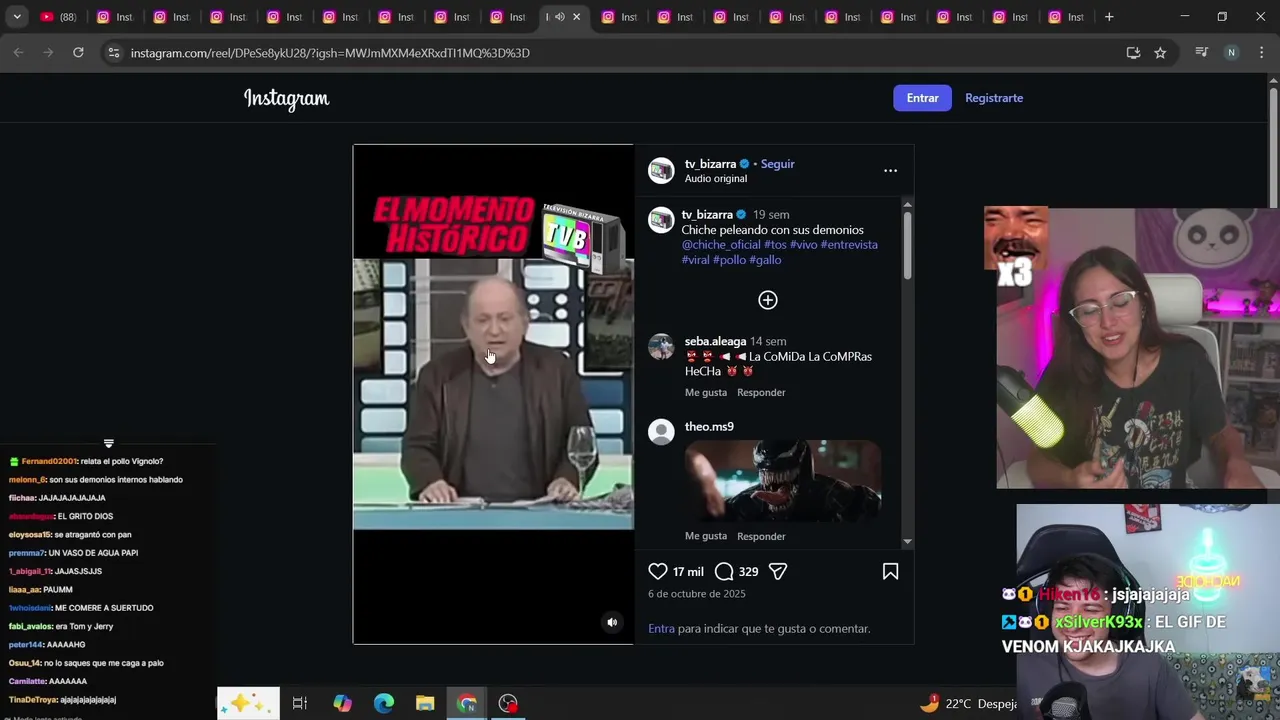1280x720 pixels.
Task: Open the theo.ms9 commenter avatar
Action: pos(661,431)
